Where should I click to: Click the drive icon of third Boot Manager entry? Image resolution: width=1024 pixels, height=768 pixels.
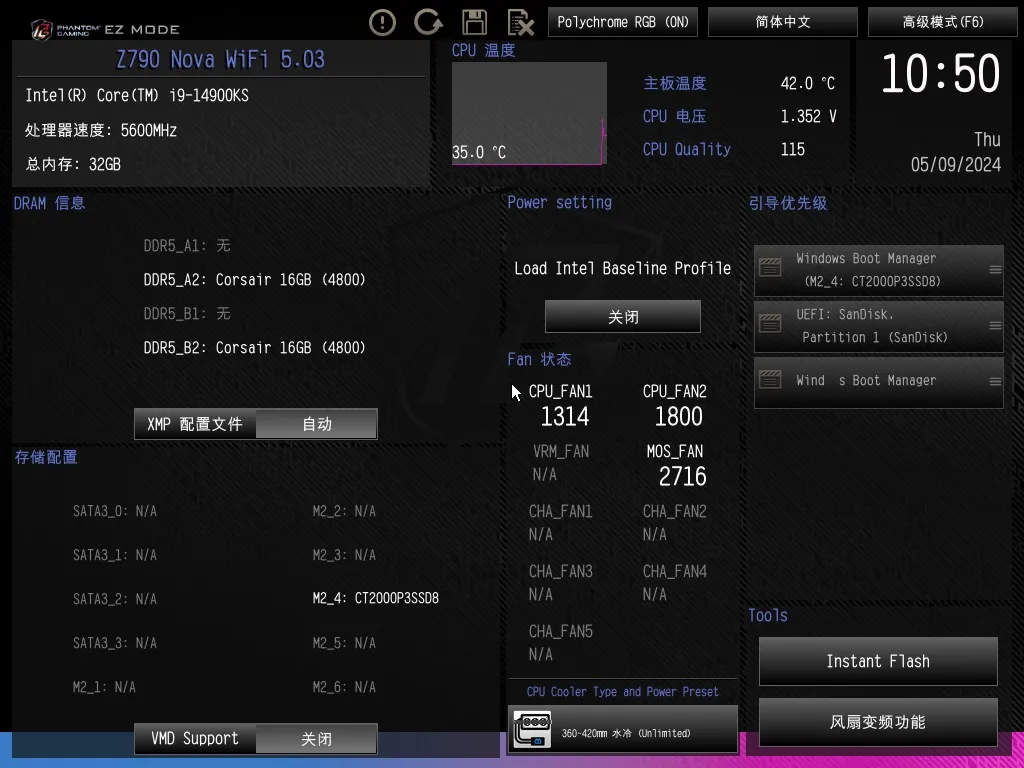click(x=770, y=379)
